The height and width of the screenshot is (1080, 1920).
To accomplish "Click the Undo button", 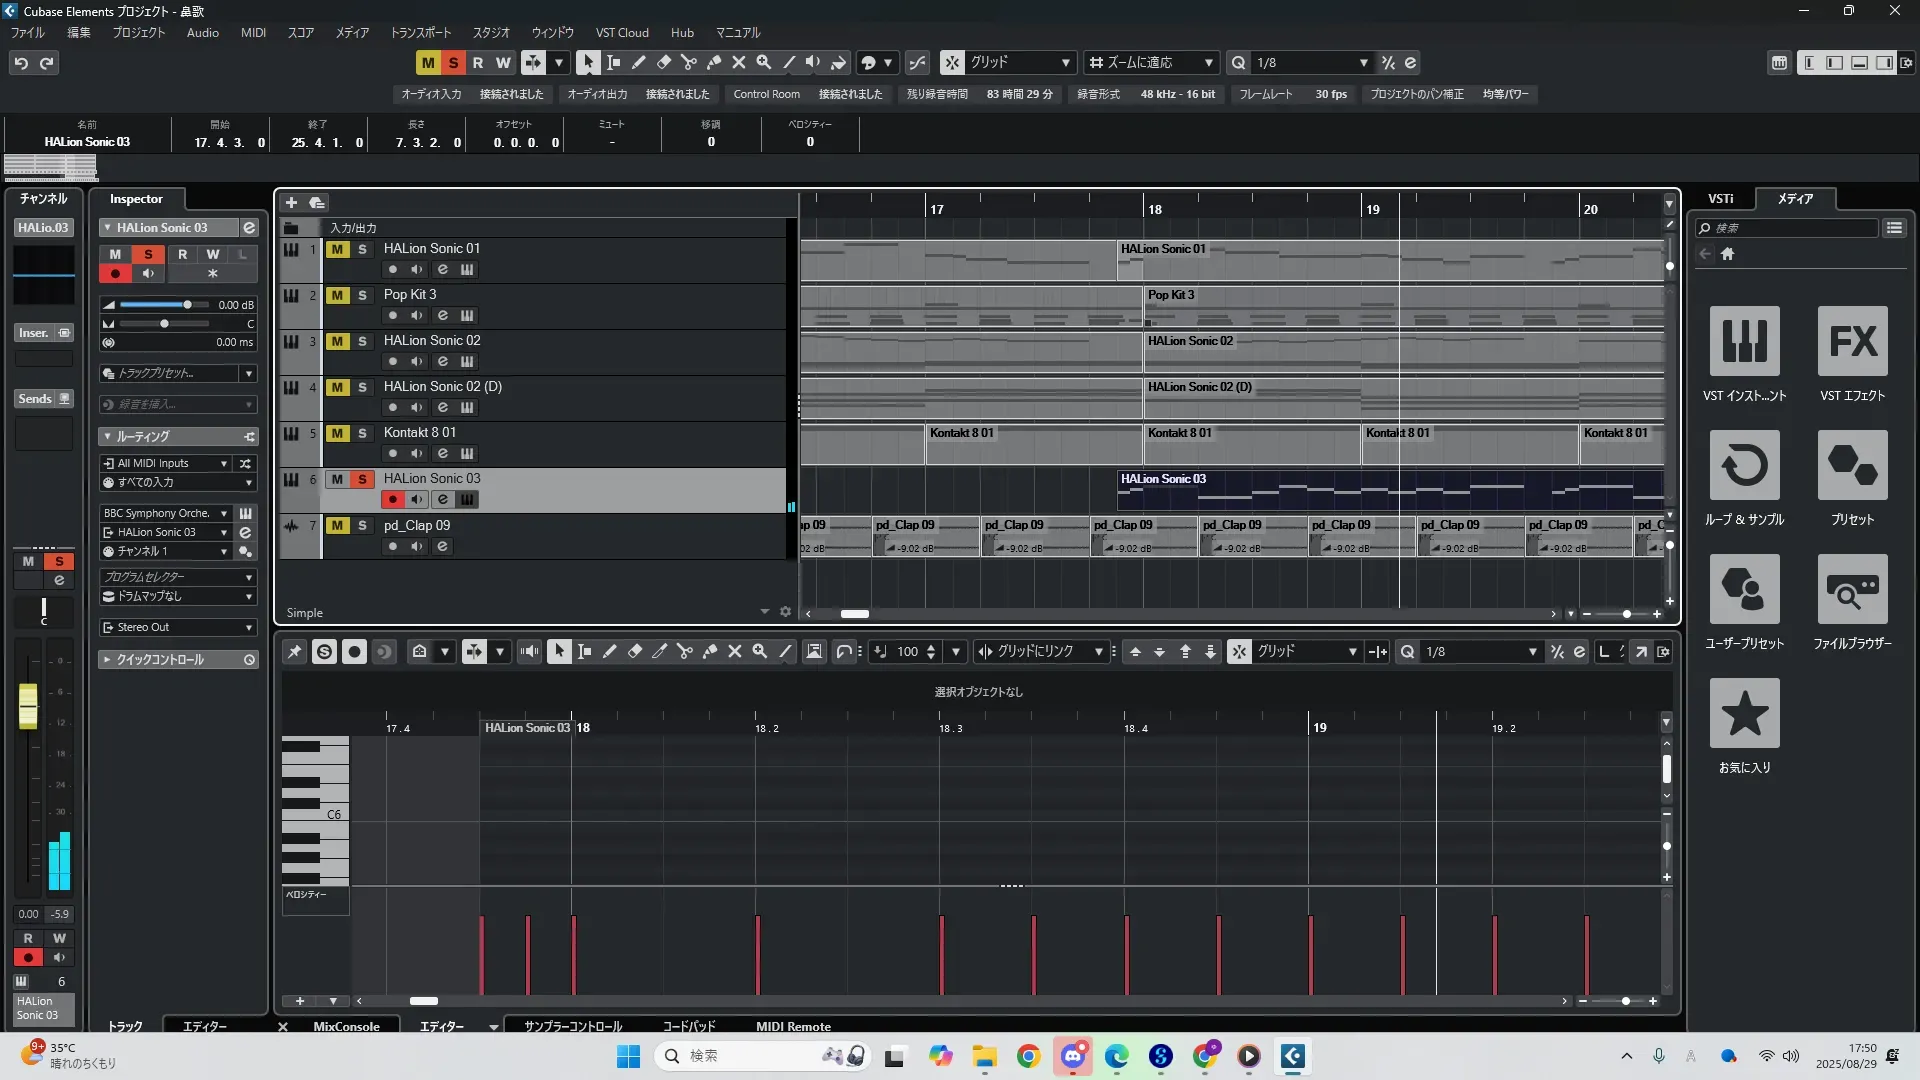I will pyautogui.click(x=21, y=62).
